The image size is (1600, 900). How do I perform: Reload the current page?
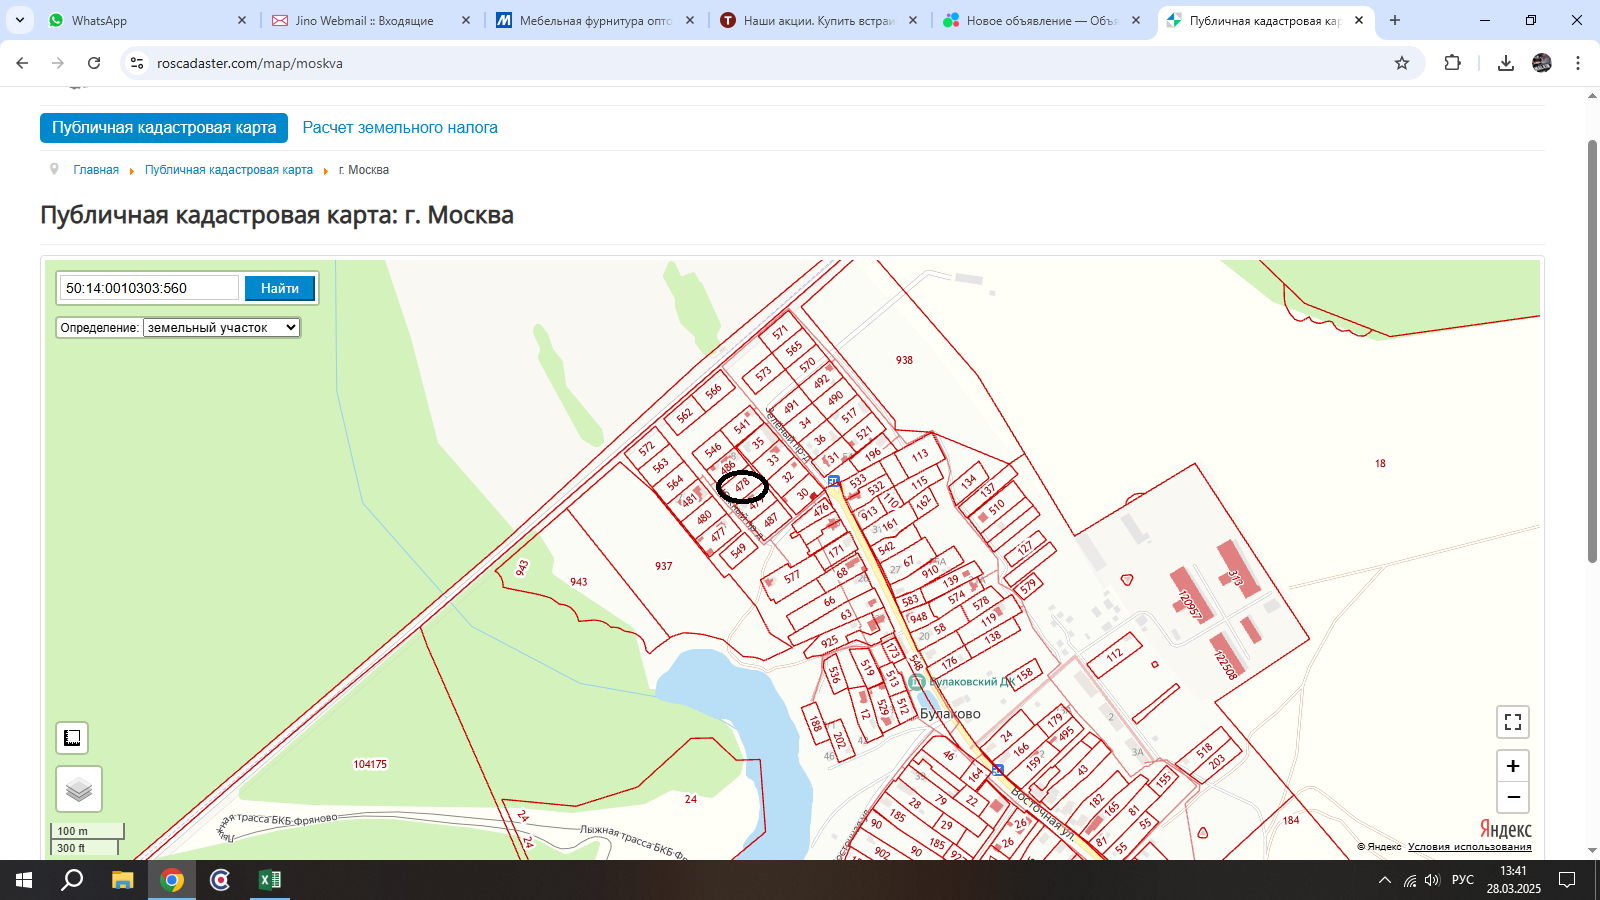pos(94,63)
